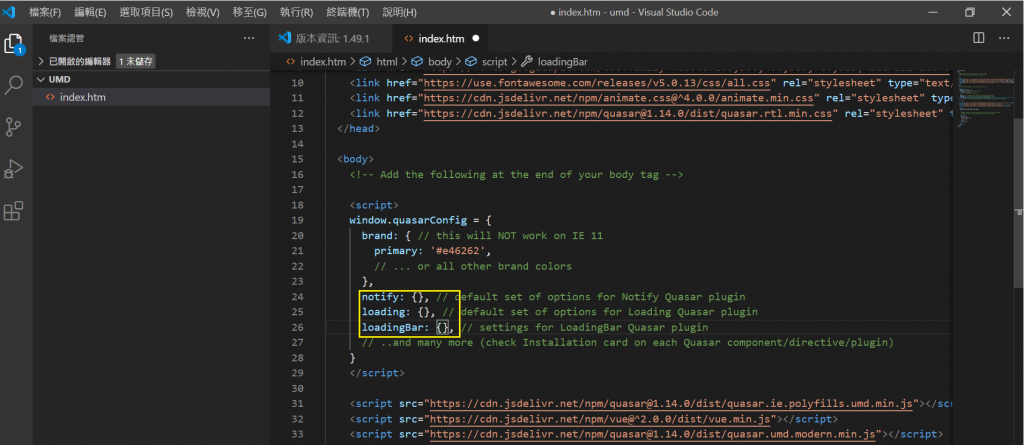Open the editor More Actions ellipsis

(1004, 38)
